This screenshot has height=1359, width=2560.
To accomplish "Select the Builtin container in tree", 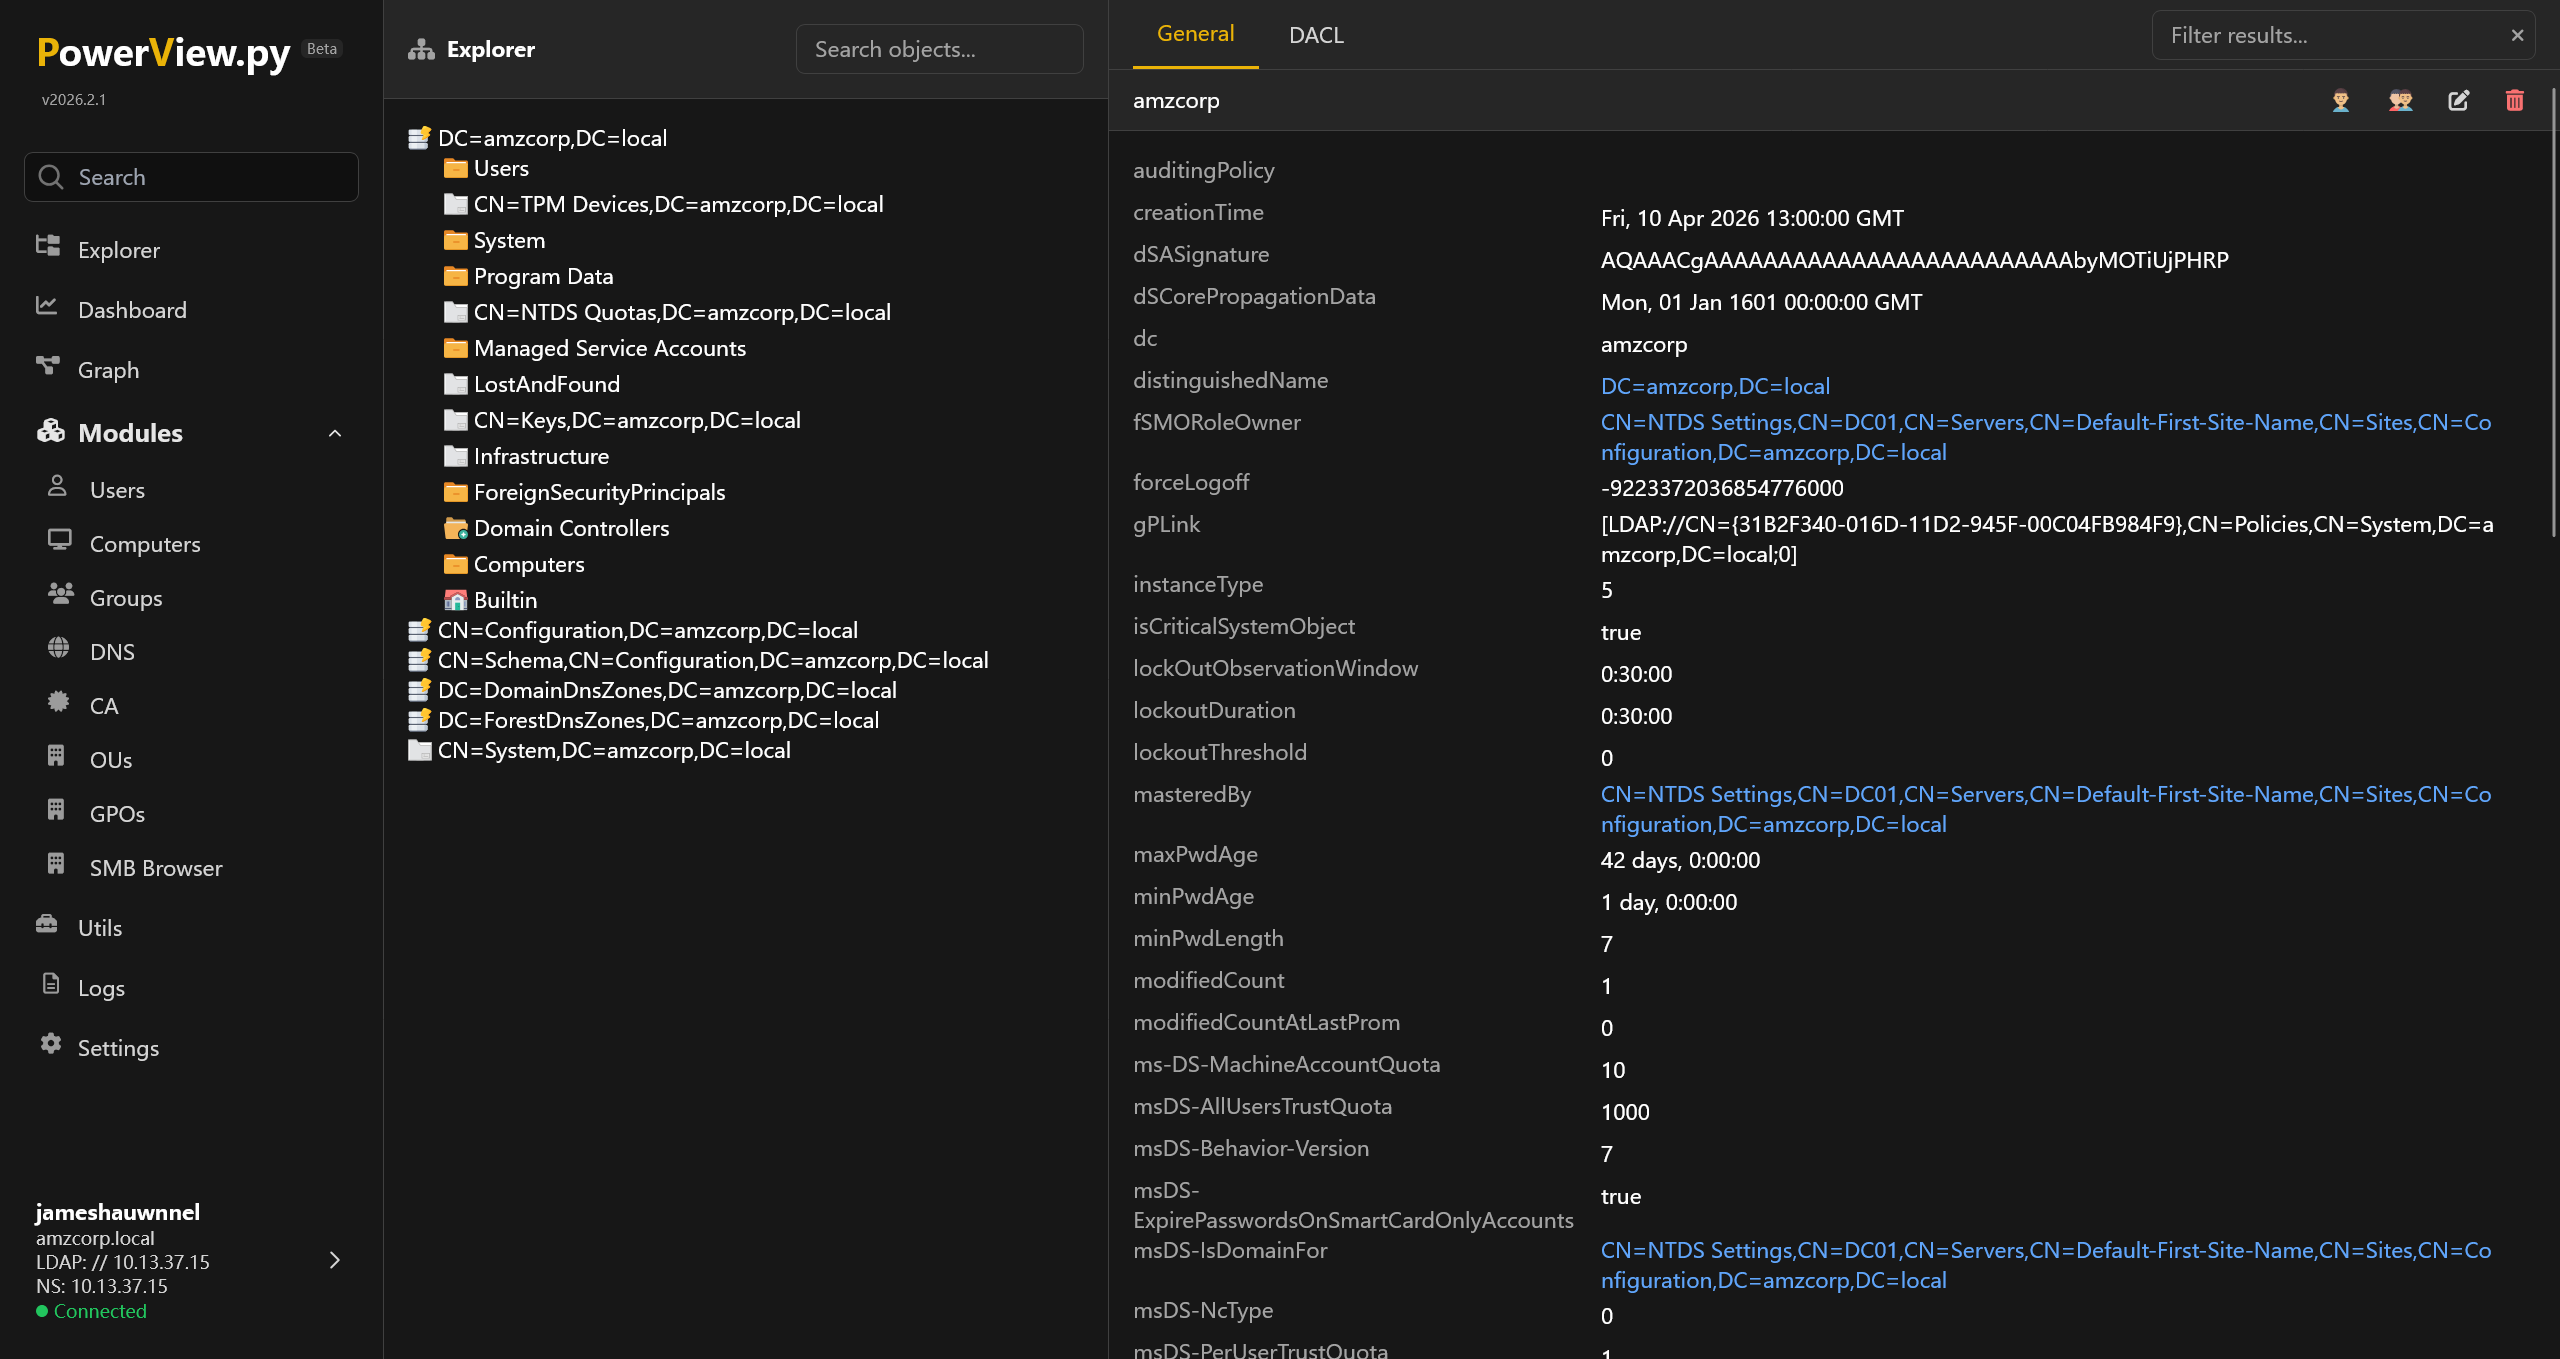I will click(505, 600).
